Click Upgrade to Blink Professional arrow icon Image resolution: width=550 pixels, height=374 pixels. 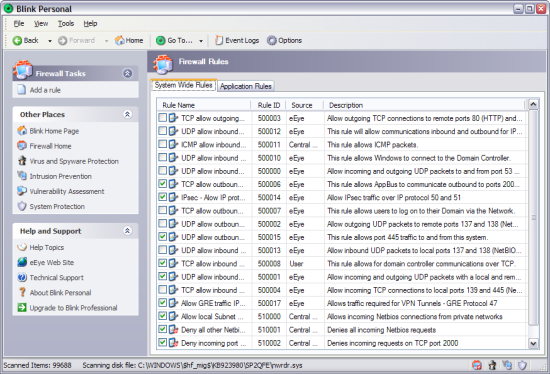22,307
